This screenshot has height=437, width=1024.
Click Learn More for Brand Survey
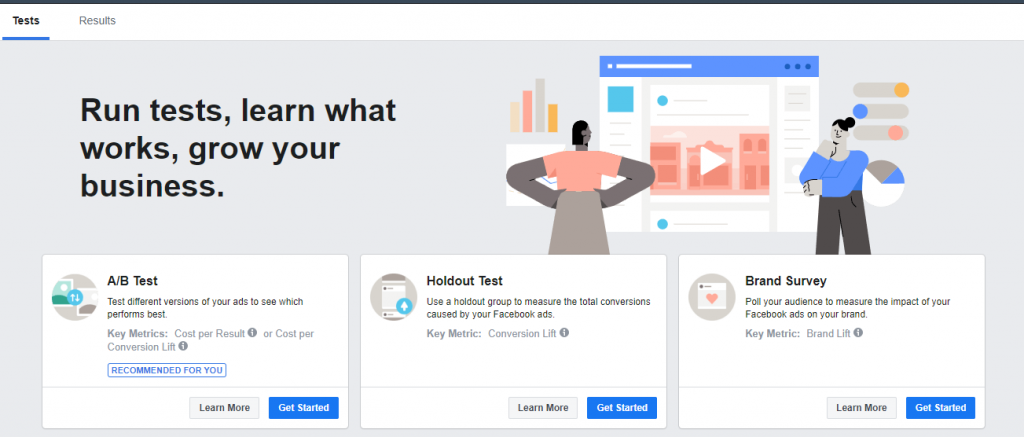861,408
